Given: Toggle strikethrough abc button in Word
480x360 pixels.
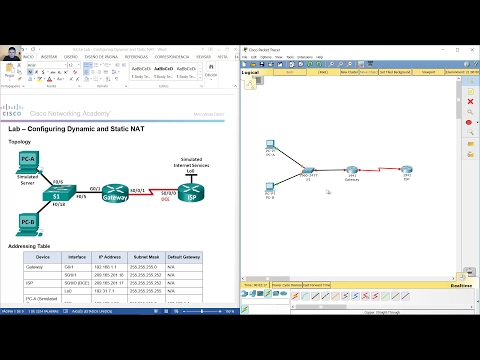Looking at the screenshot, I should (53, 72).
